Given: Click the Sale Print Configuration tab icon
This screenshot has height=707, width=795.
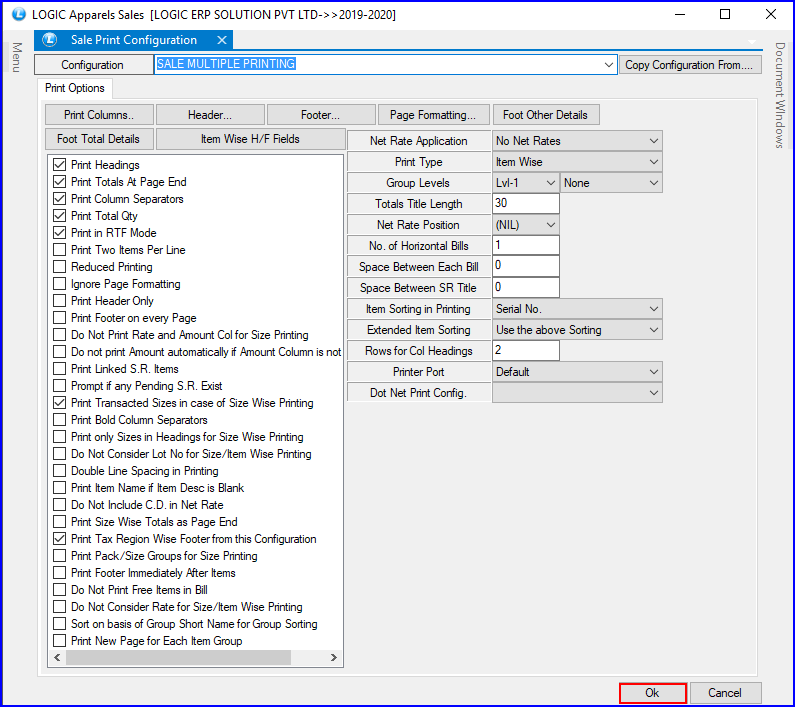Looking at the screenshot, I should (50, 40).
